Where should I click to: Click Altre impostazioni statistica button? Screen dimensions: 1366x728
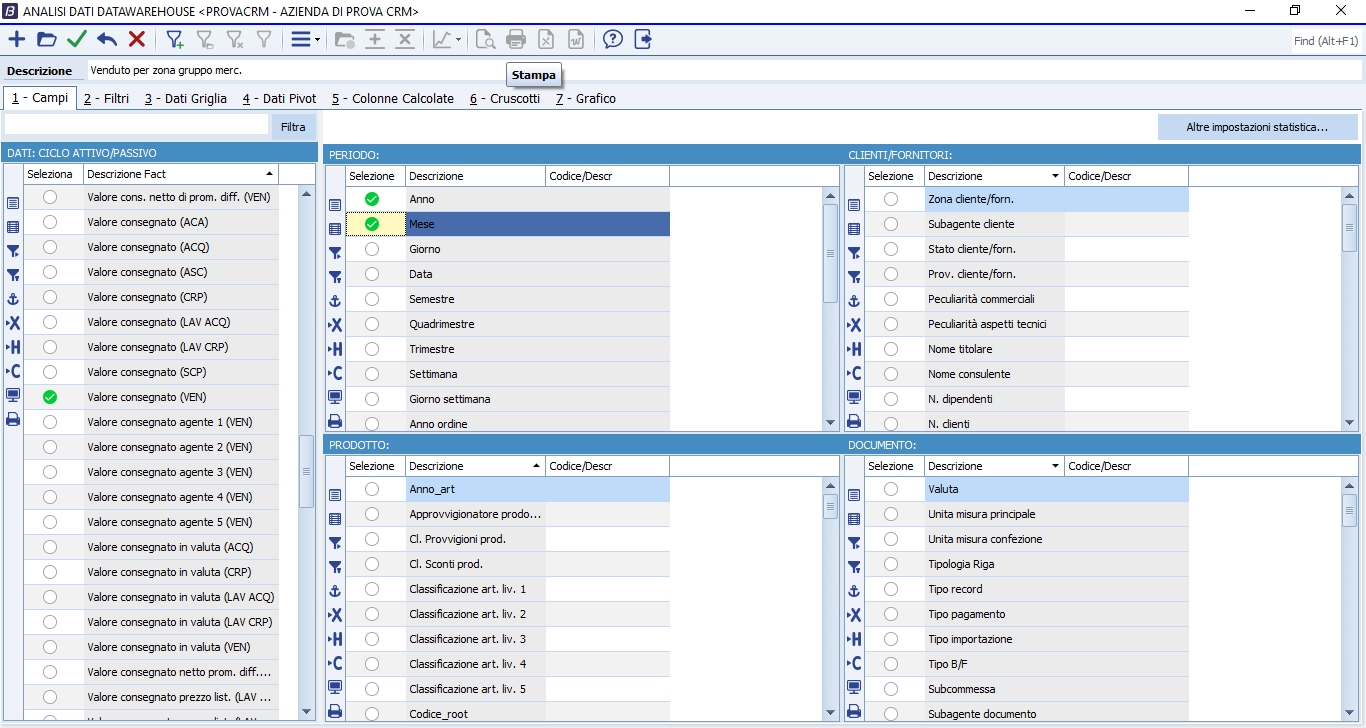(1257, 127)
